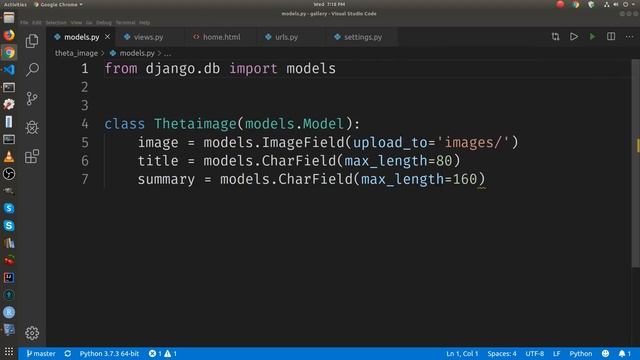Open OBS Studio from the dock
The width and height of the screenshot is (640, 360).
[9, 174]
